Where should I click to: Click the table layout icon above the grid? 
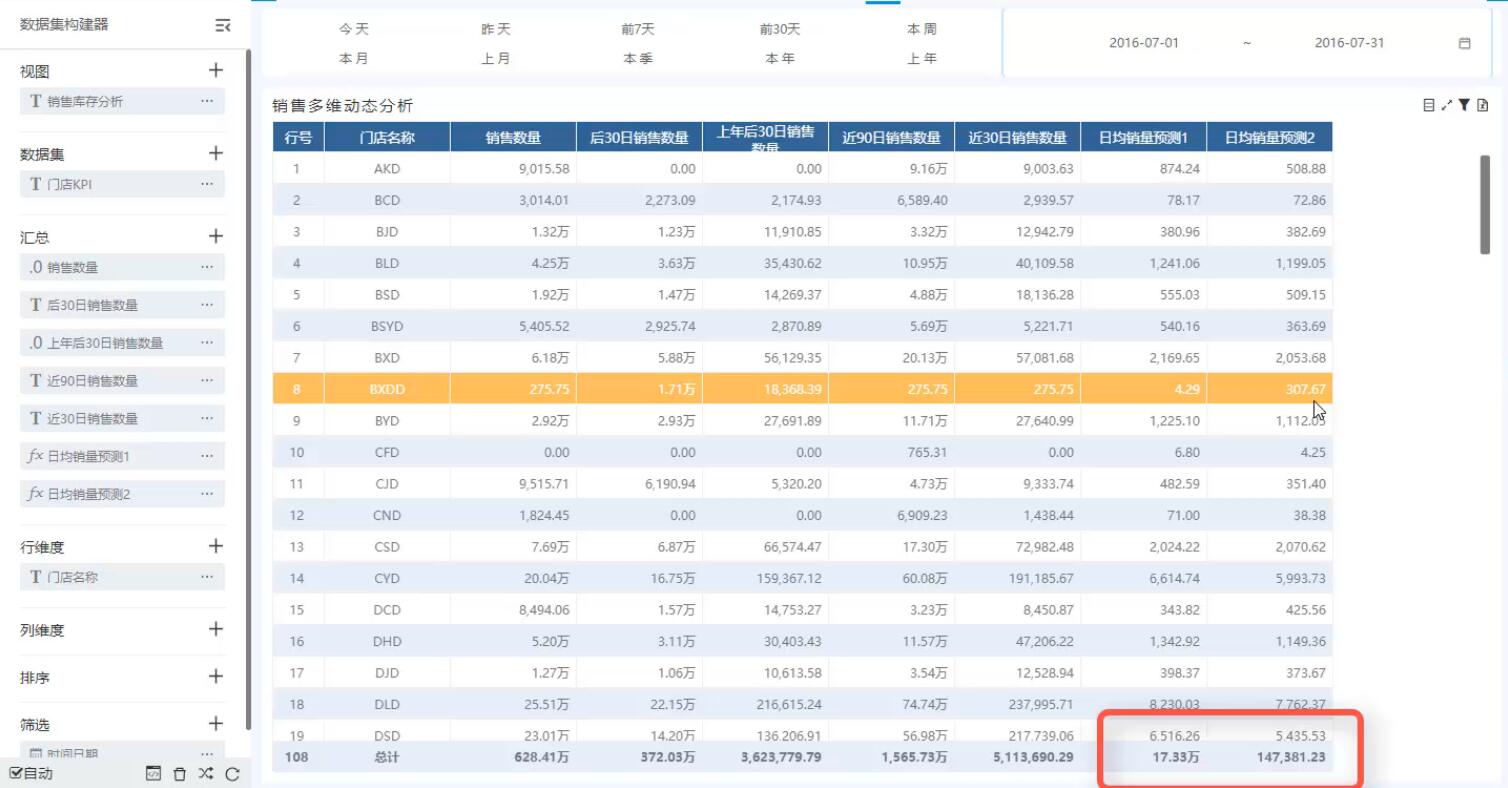pos(1429,105)
